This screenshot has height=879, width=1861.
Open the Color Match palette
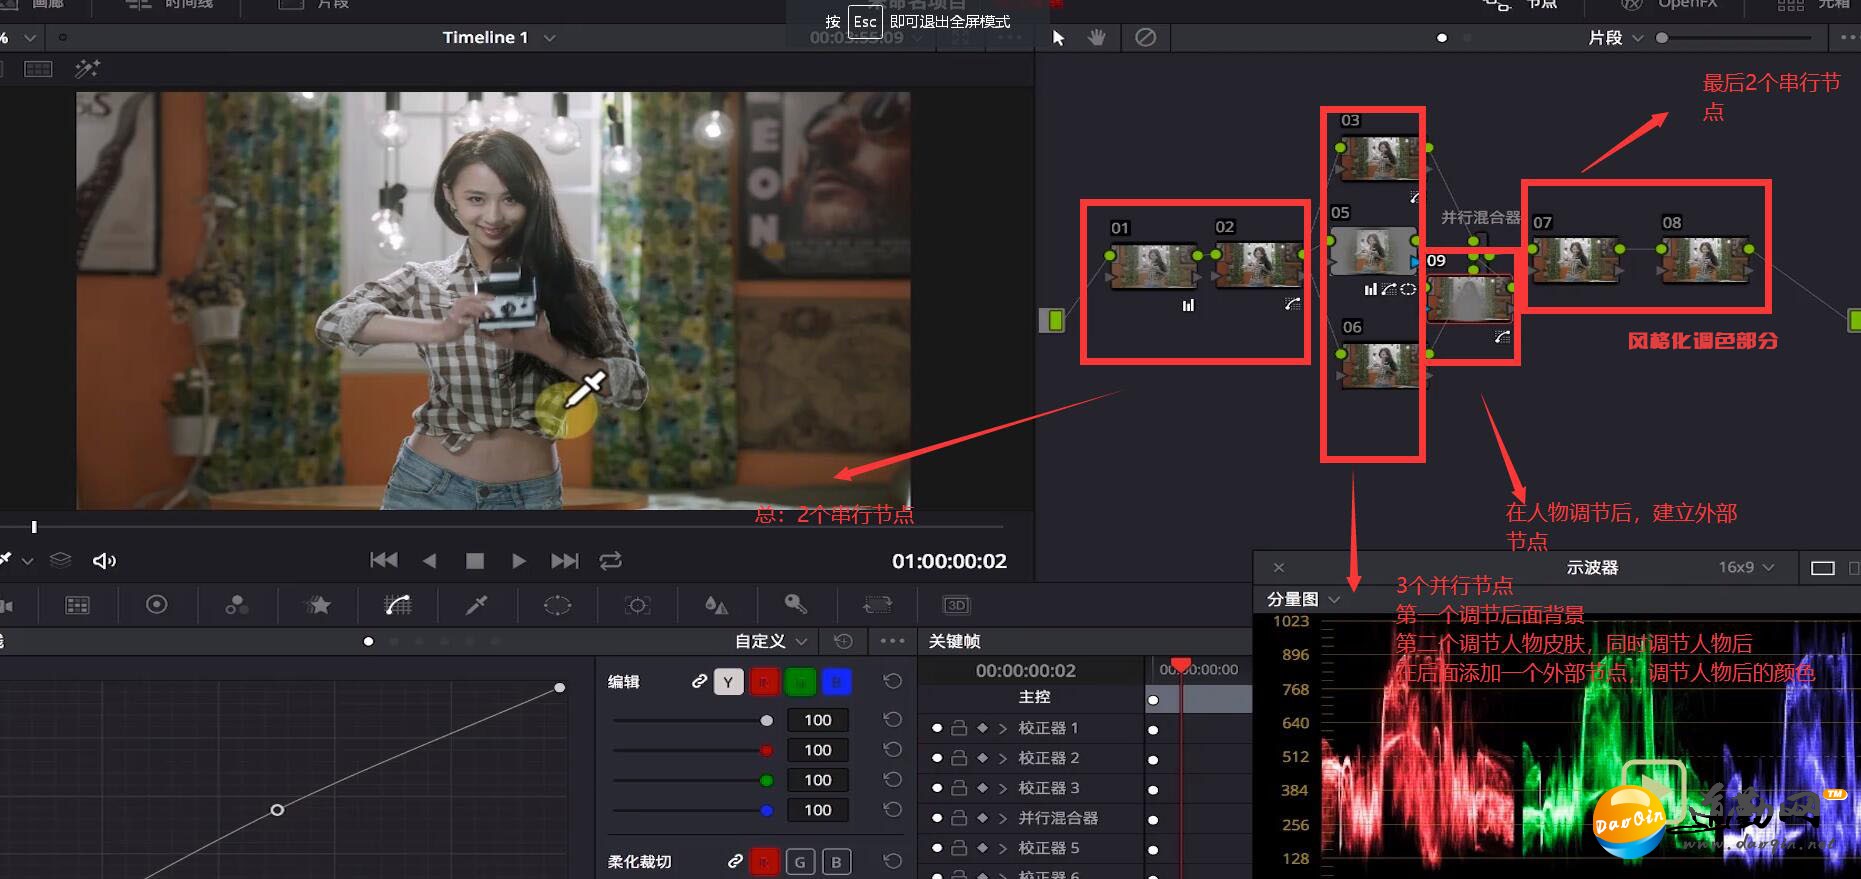77,605
